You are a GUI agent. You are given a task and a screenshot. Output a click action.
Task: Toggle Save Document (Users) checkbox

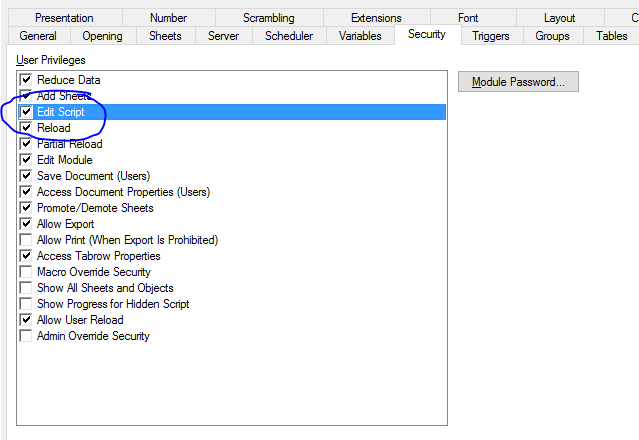[26, 176]
